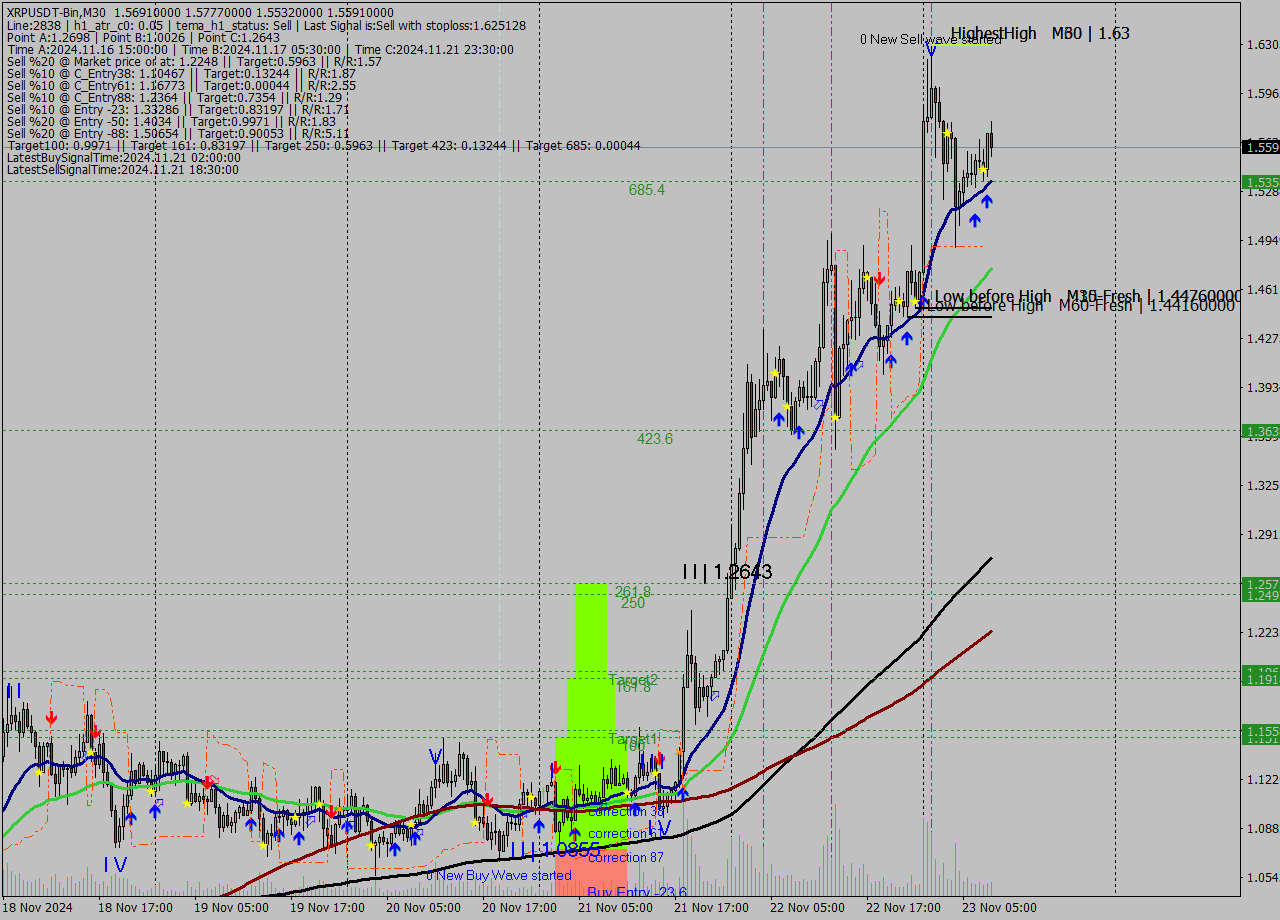The image size is (1280, 920).
Task: Click the 'Target1' label
Action: (x=633, y=738)
